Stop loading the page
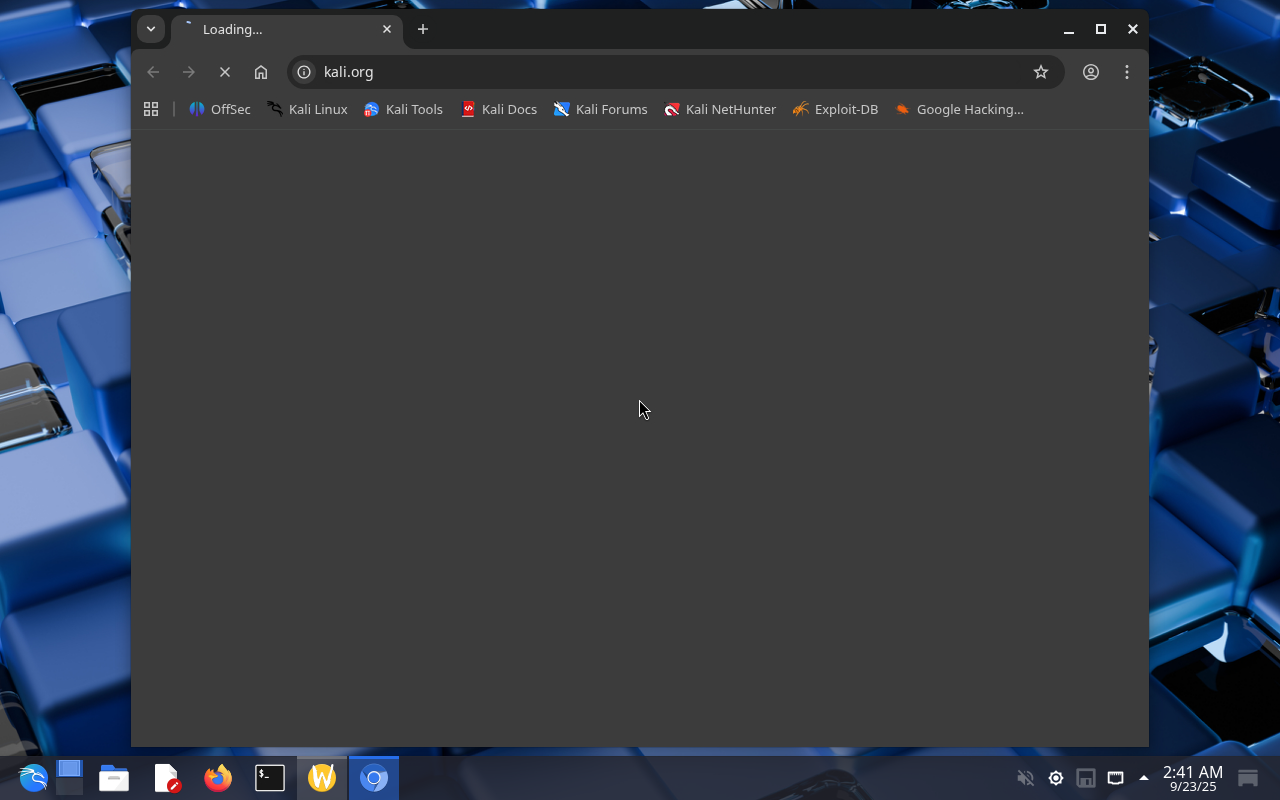Screen dimensions: 1280x800 coord(225,72)
